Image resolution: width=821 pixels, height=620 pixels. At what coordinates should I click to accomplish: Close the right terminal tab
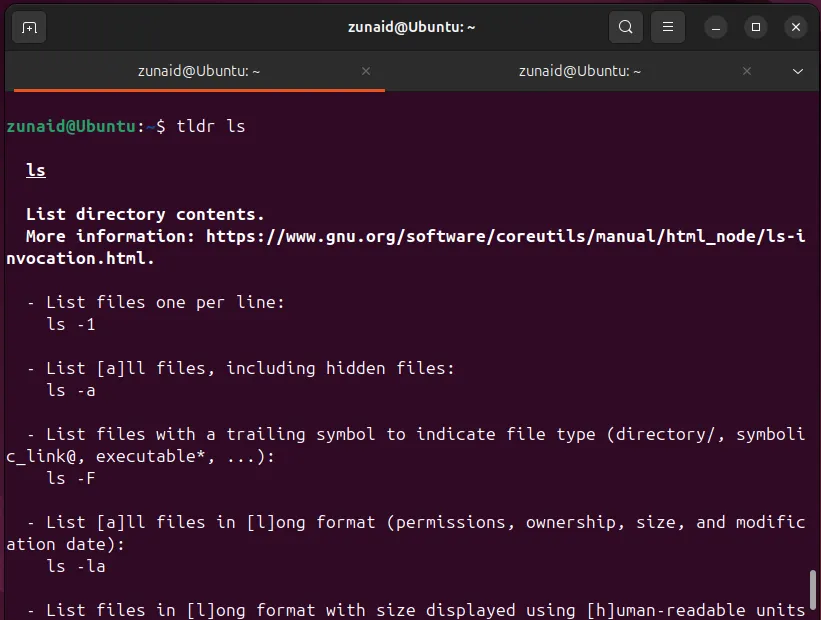[746, 71]
